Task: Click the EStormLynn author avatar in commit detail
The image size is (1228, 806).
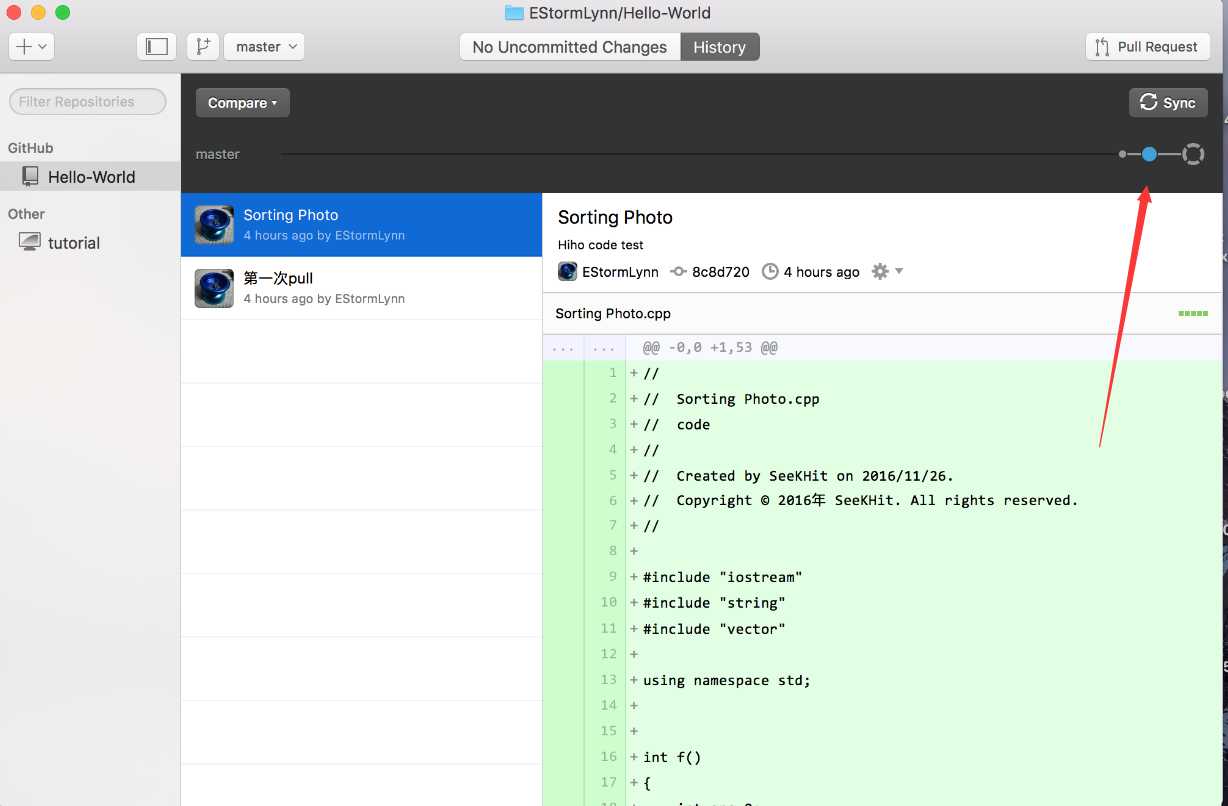Action: coord(567,272)
